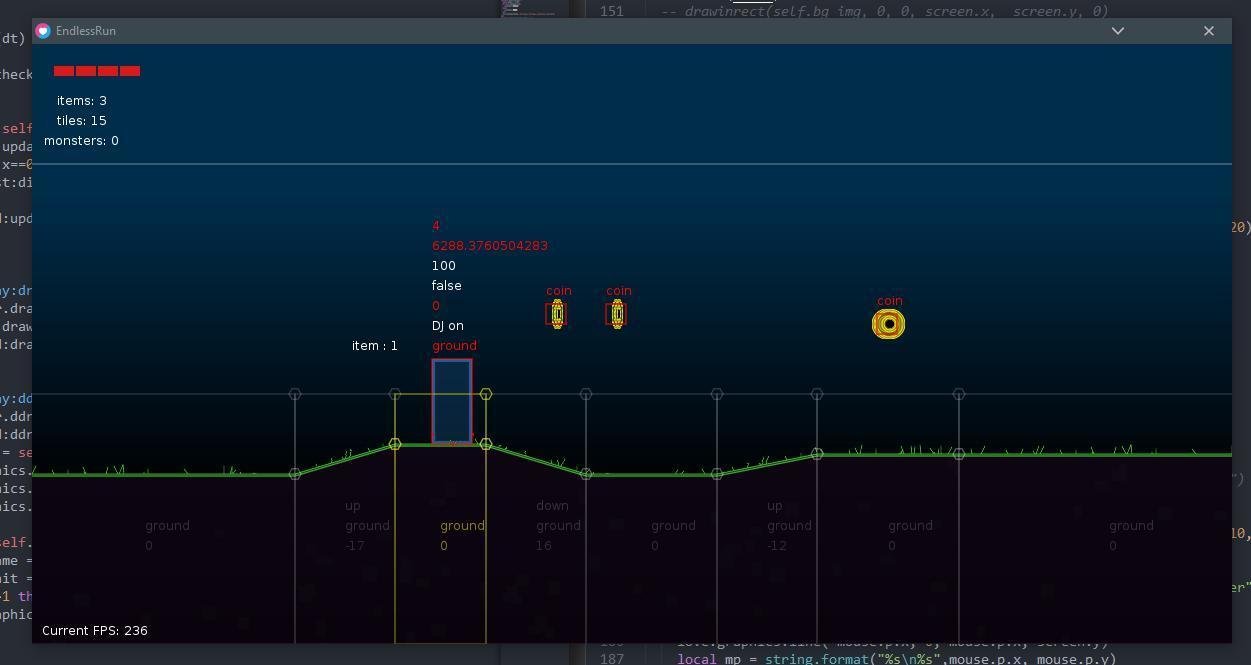Click the first red health bar segment

click(x=64, y=71)
